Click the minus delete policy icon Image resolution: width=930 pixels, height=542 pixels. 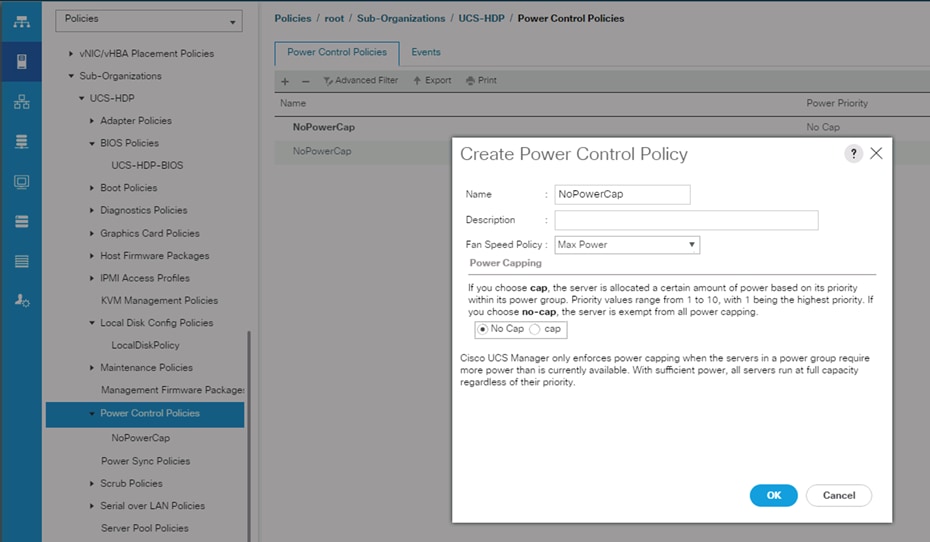(305, 81)
